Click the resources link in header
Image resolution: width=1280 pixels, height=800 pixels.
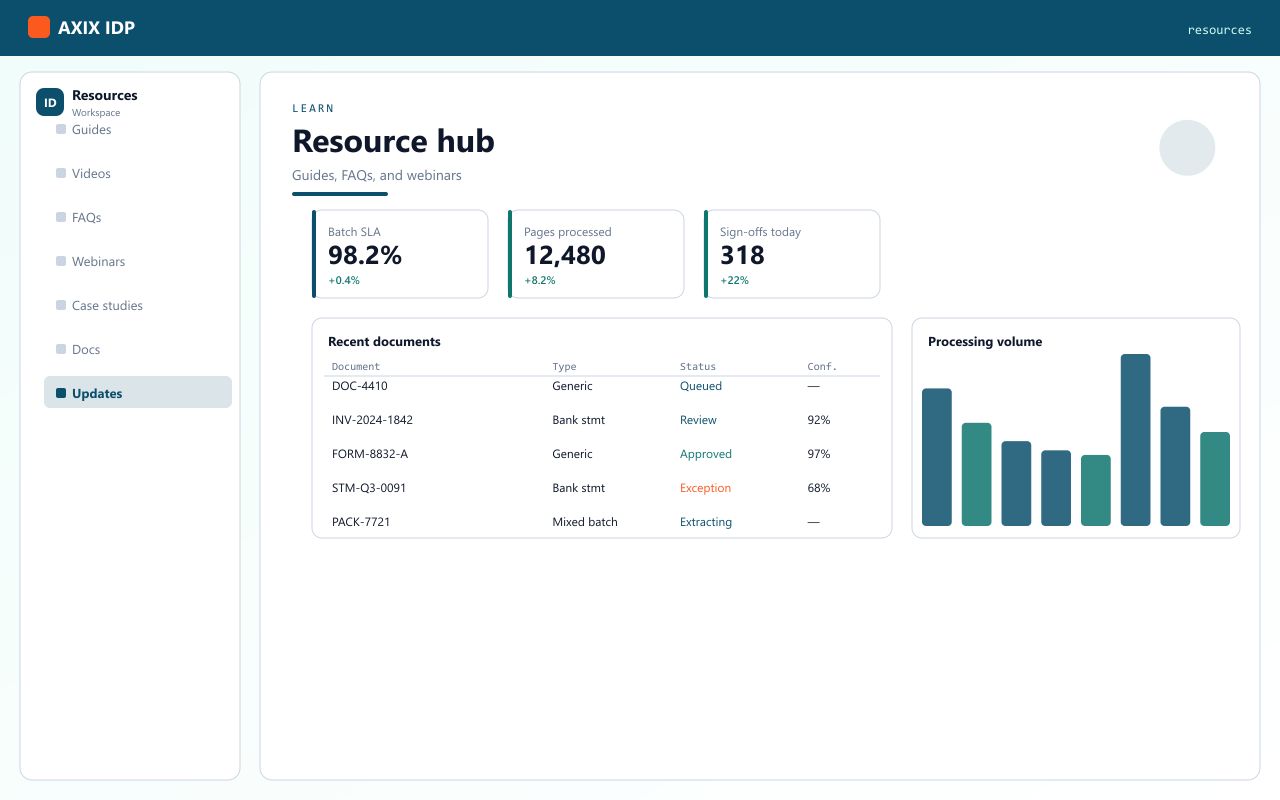click(1219, 30)
